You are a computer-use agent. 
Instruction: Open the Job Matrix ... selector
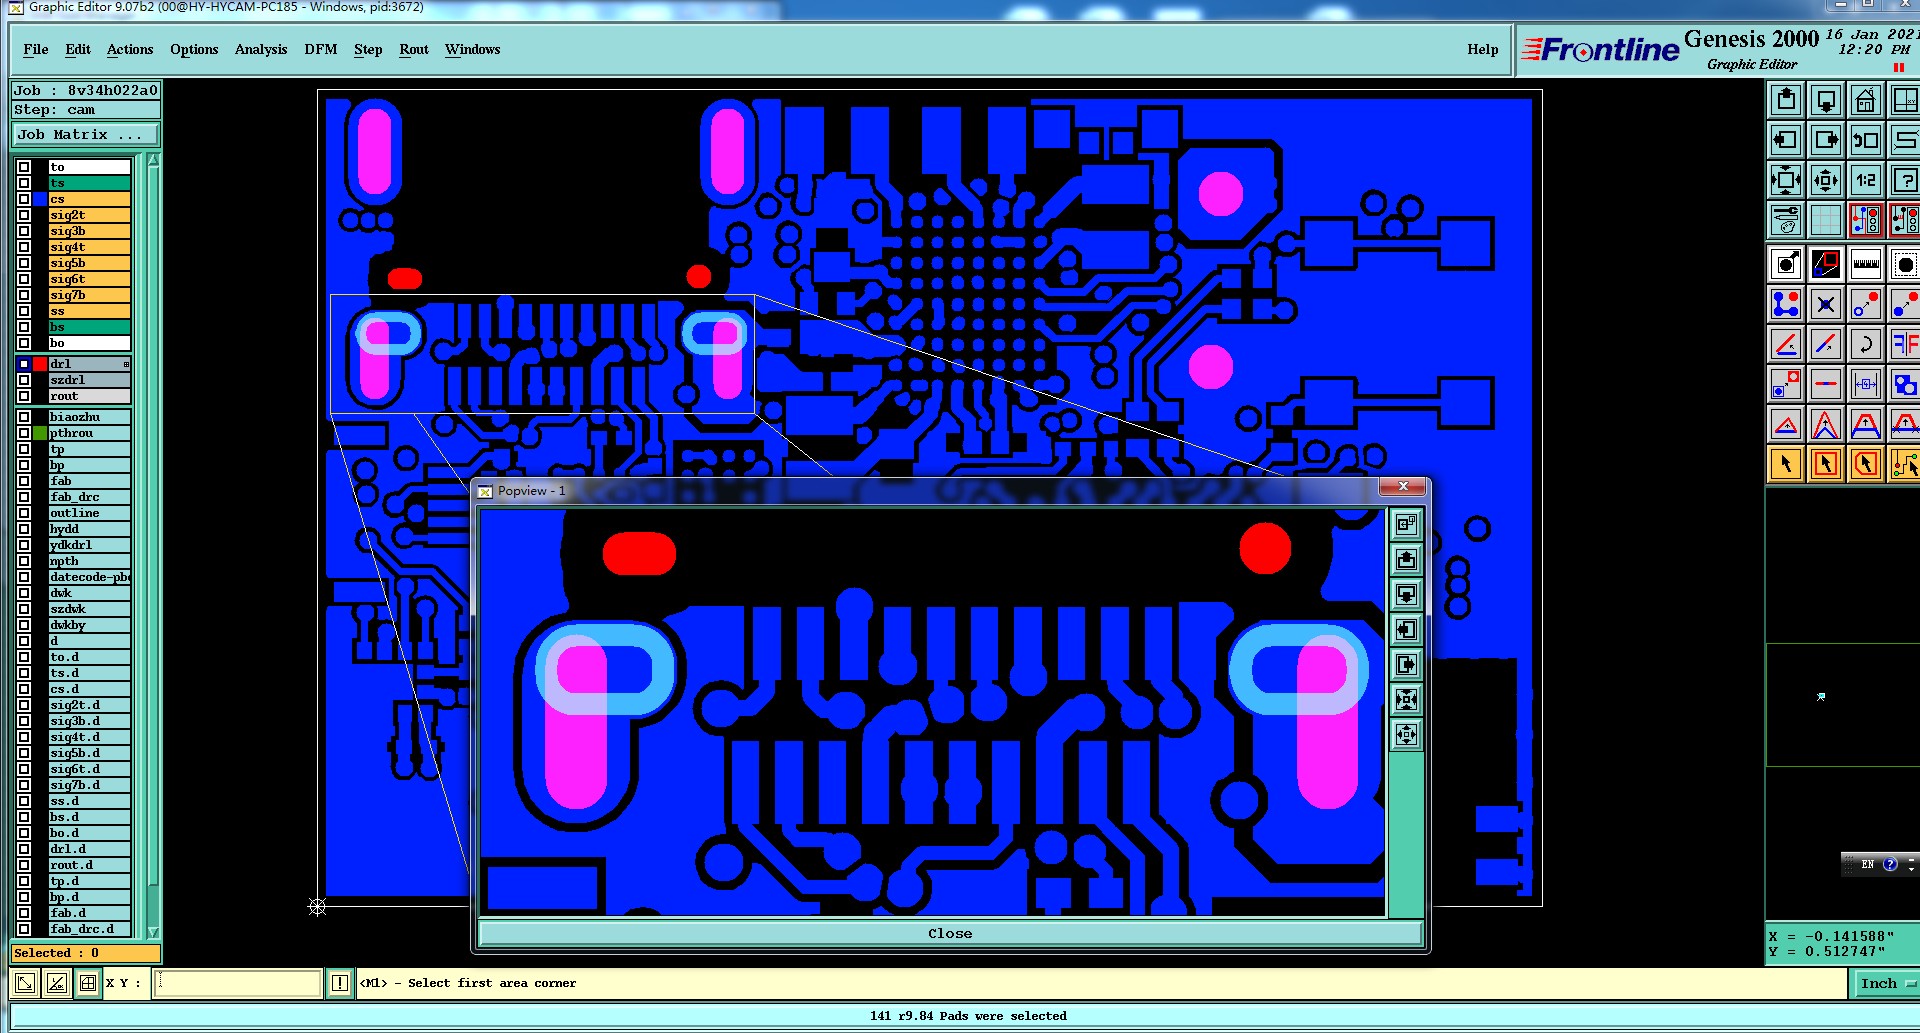[x=85, y=135]
